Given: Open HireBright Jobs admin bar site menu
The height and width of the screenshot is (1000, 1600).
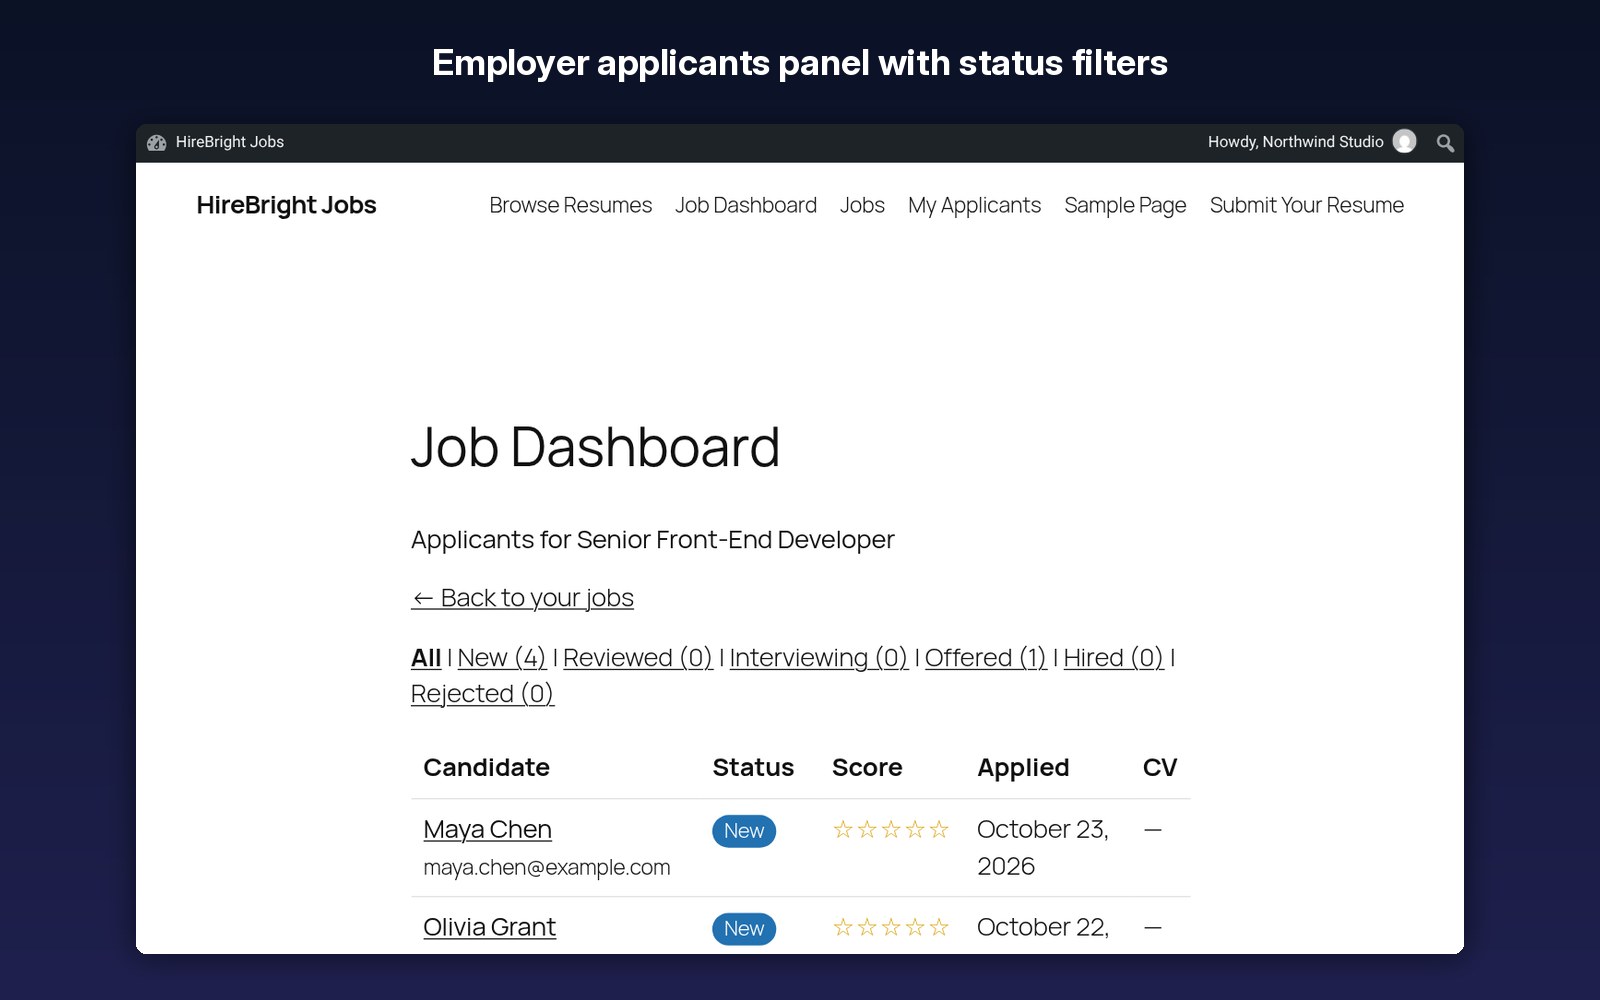Looking at the screenshot, I should click(230, 142).
